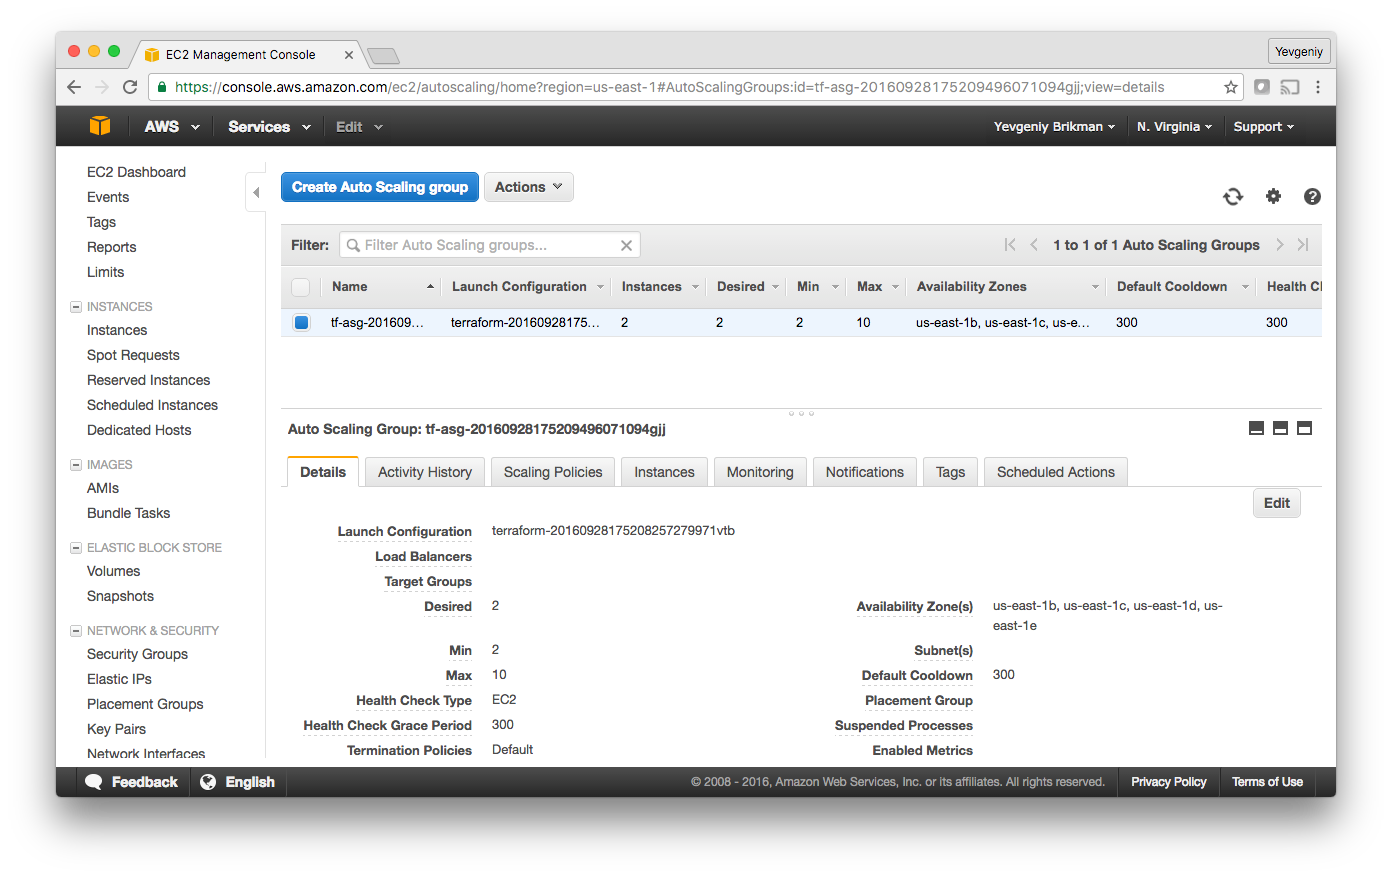Switch to the Tags tab in details
The height and width of the screenshot is (877, 1392).
point(950,472)
